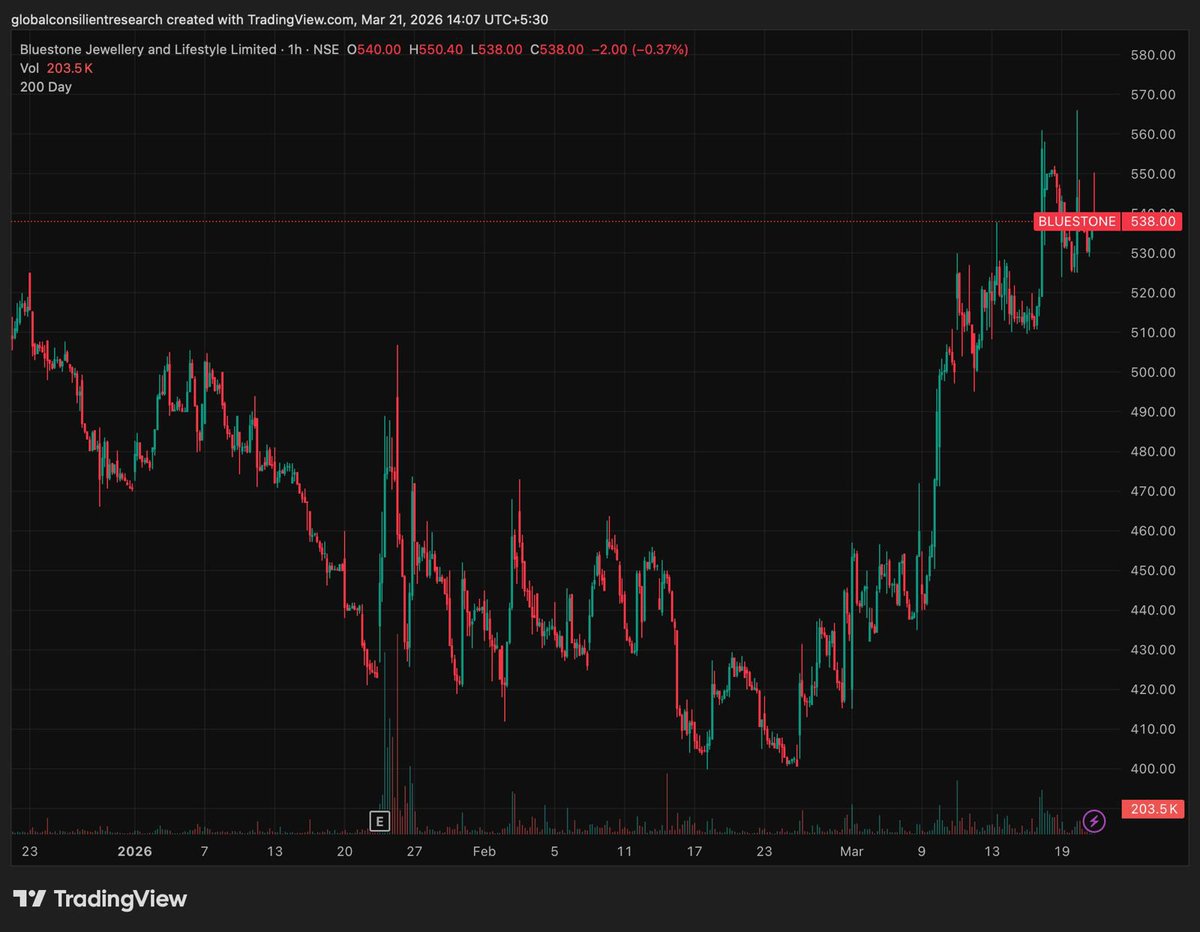The width and height of the screenshot is (1200, 932).
Task: Click the '20' date label on time axis
Action: pyautogui.click(x=344, y=852)
